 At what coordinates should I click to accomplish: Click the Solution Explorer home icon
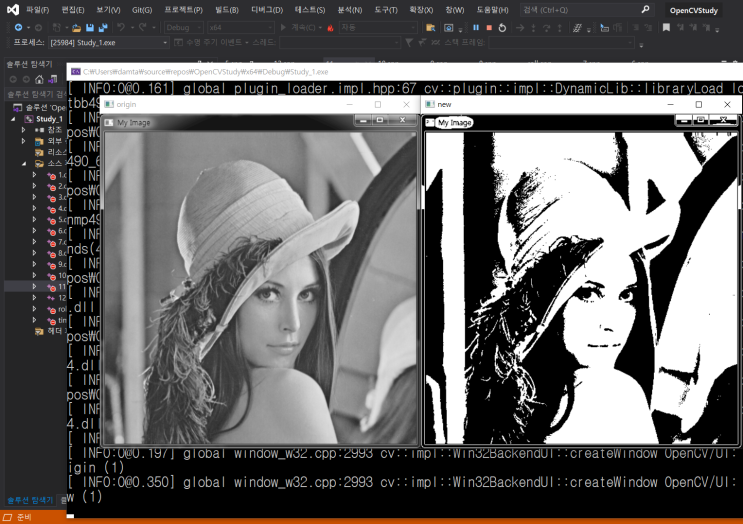tap(39, 79)
